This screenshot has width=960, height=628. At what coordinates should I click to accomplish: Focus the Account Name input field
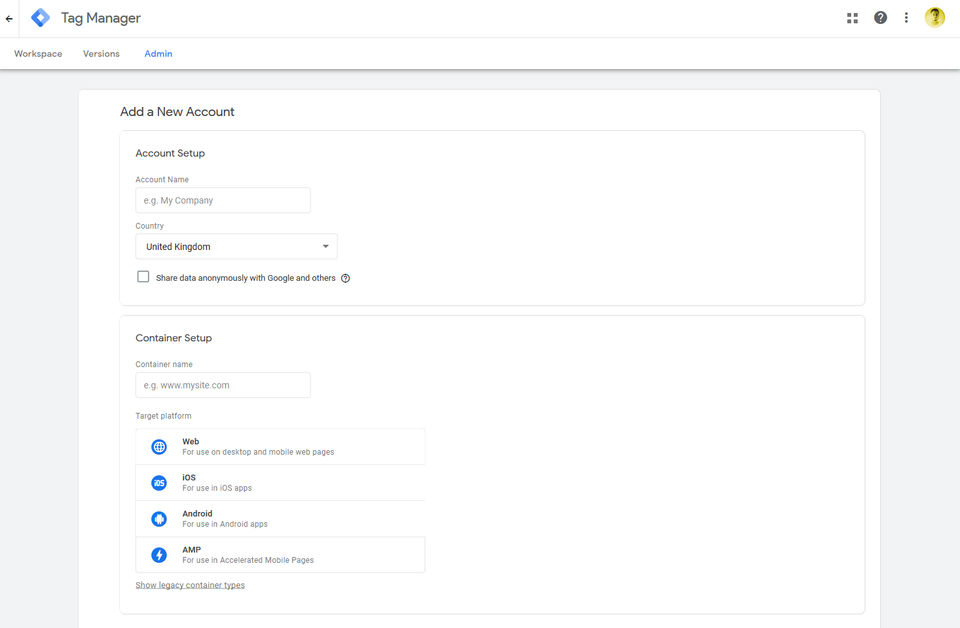click(223, 200)
